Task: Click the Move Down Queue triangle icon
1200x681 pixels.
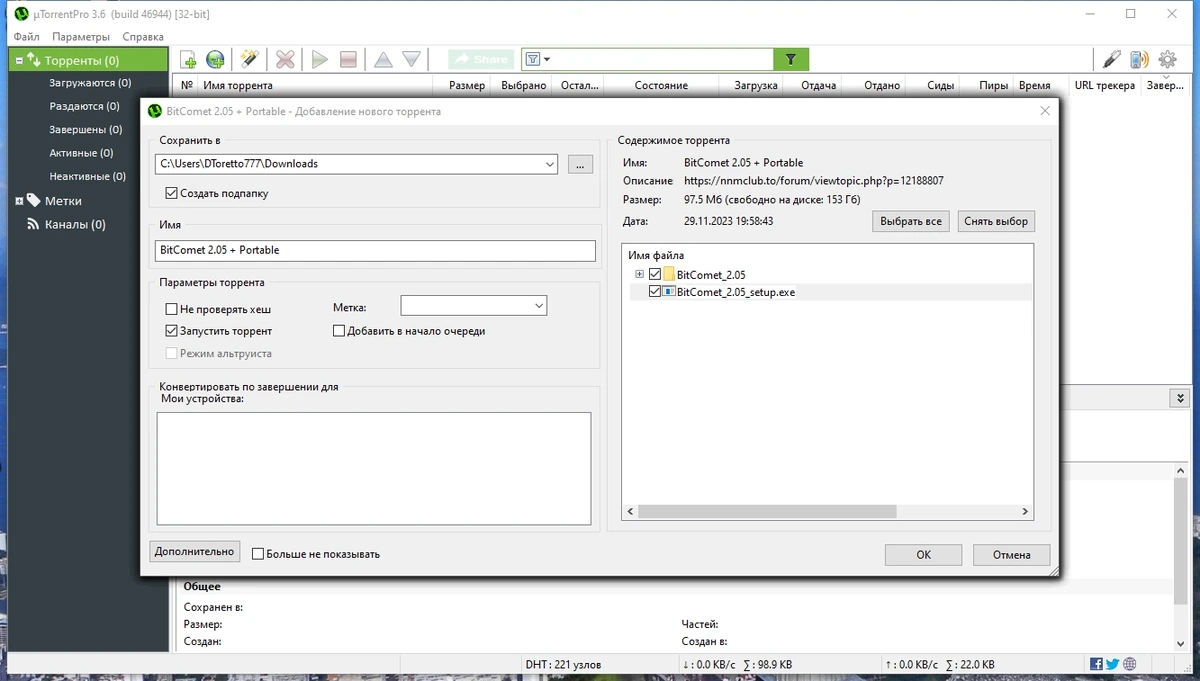Action: [411, 59]
